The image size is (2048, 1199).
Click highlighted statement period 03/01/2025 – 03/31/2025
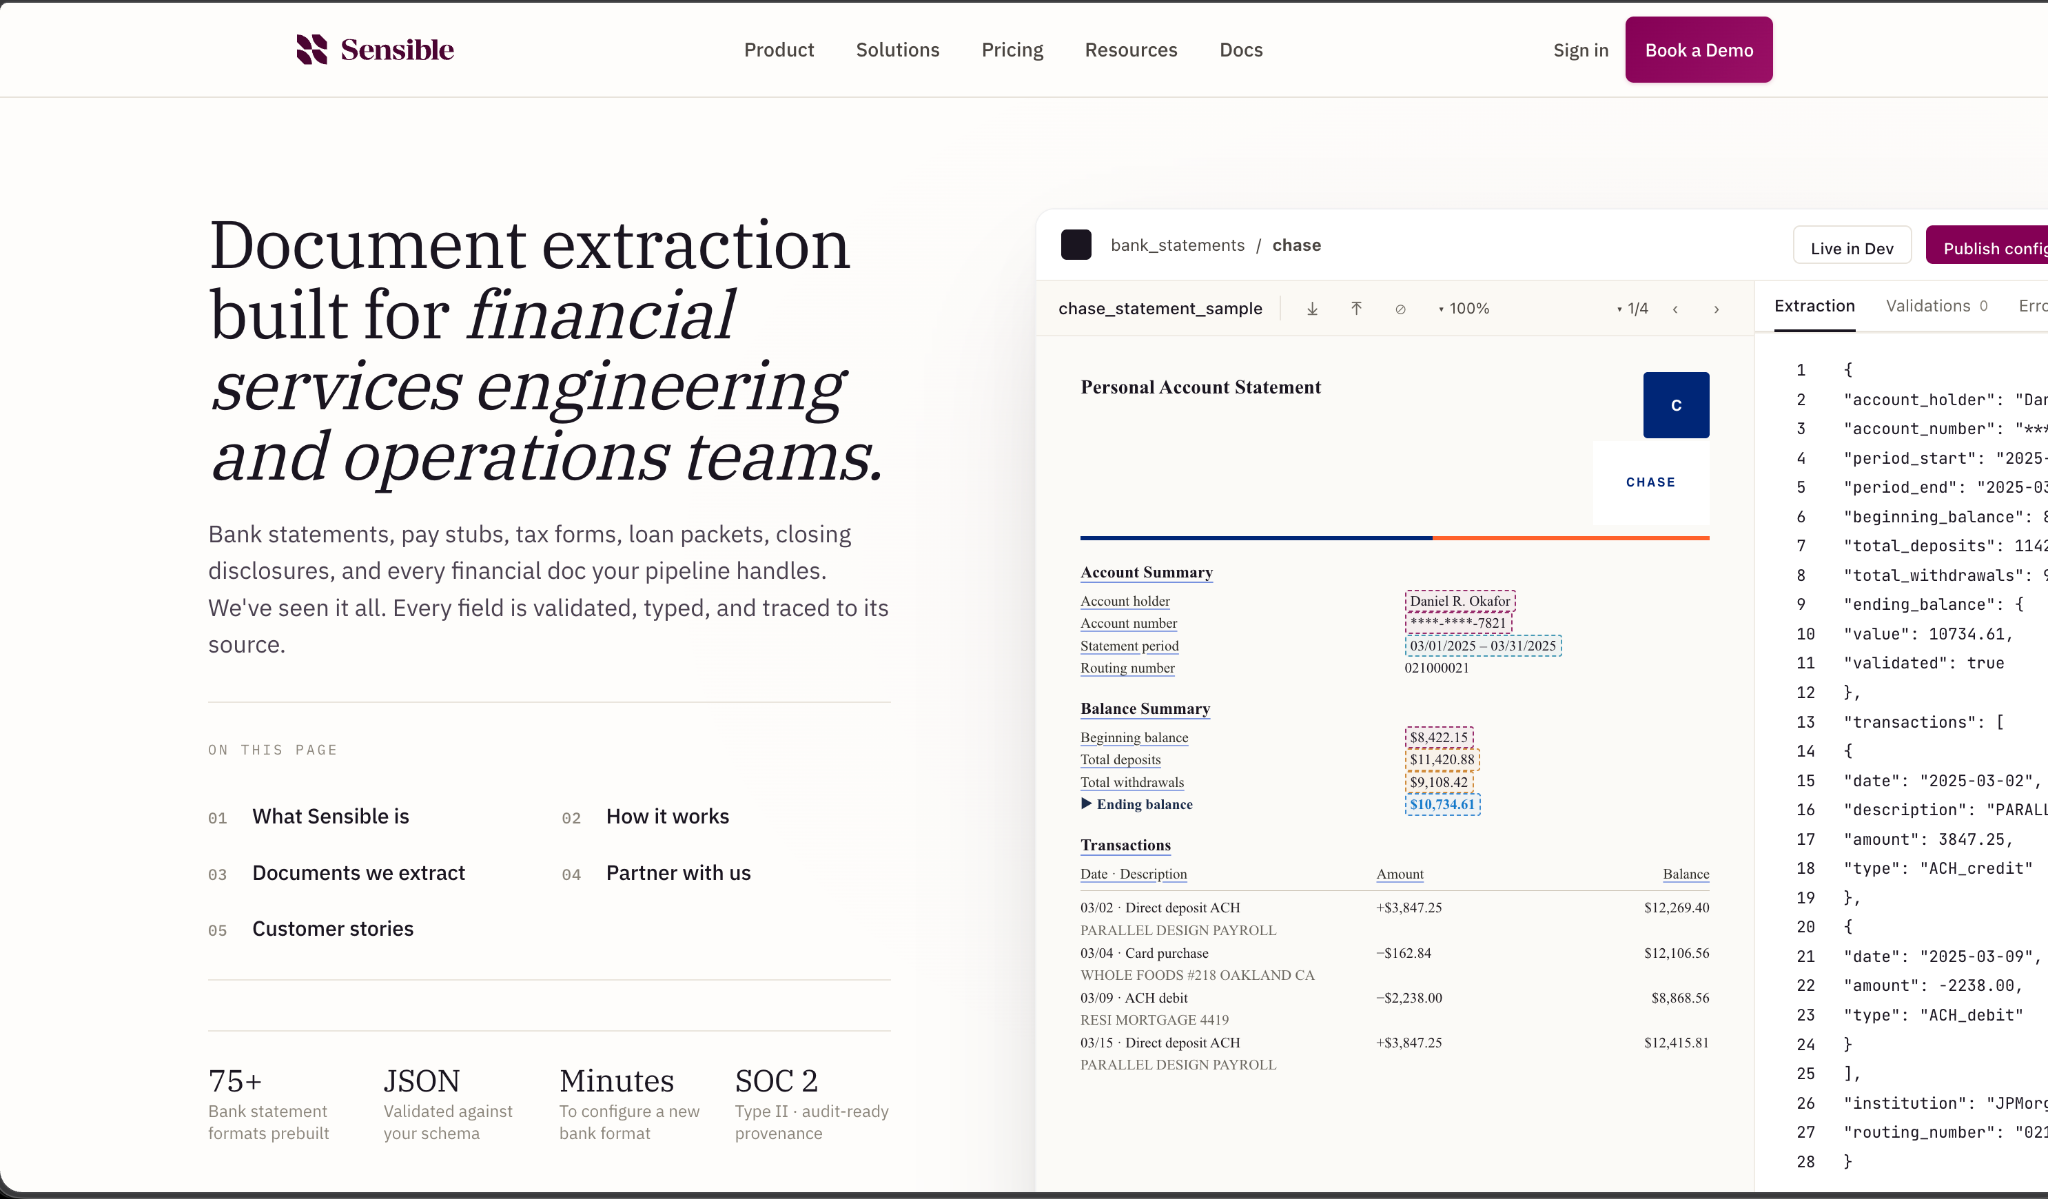1483,646
